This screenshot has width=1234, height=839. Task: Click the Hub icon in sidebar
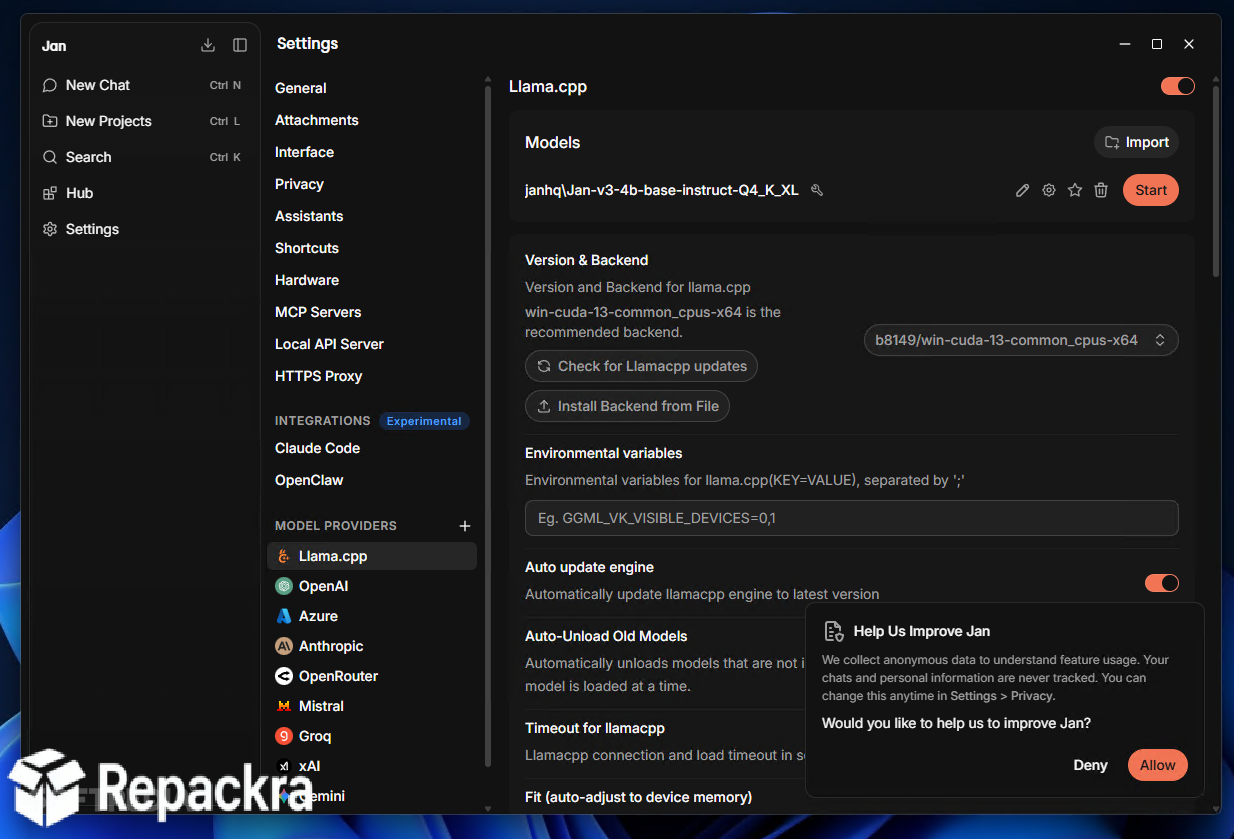point(50,193)
